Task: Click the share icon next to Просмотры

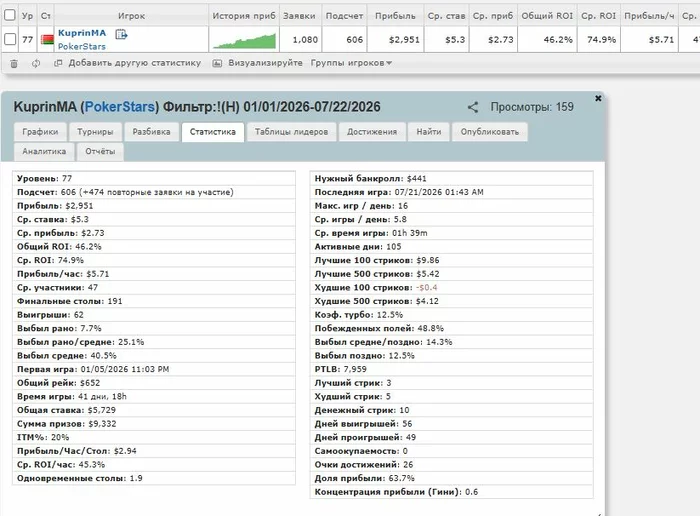Action: pyautogui.click(x=473, y=107)
